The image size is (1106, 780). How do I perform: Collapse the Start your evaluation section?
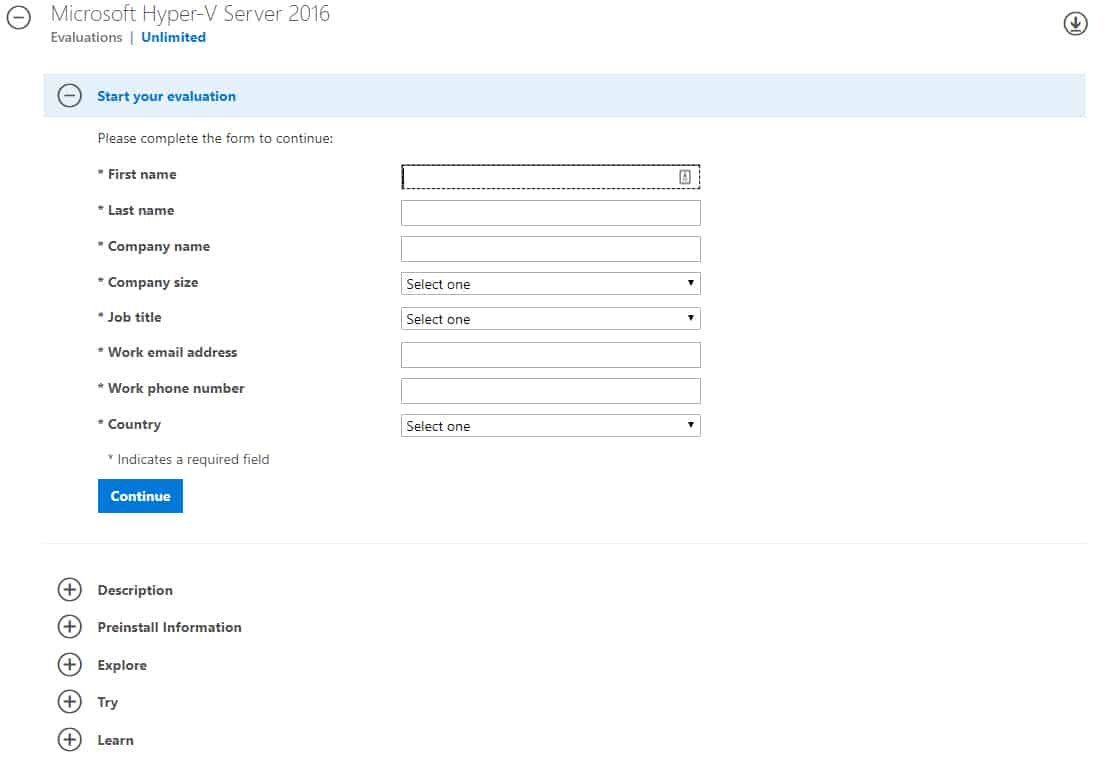tap(70, 95)
